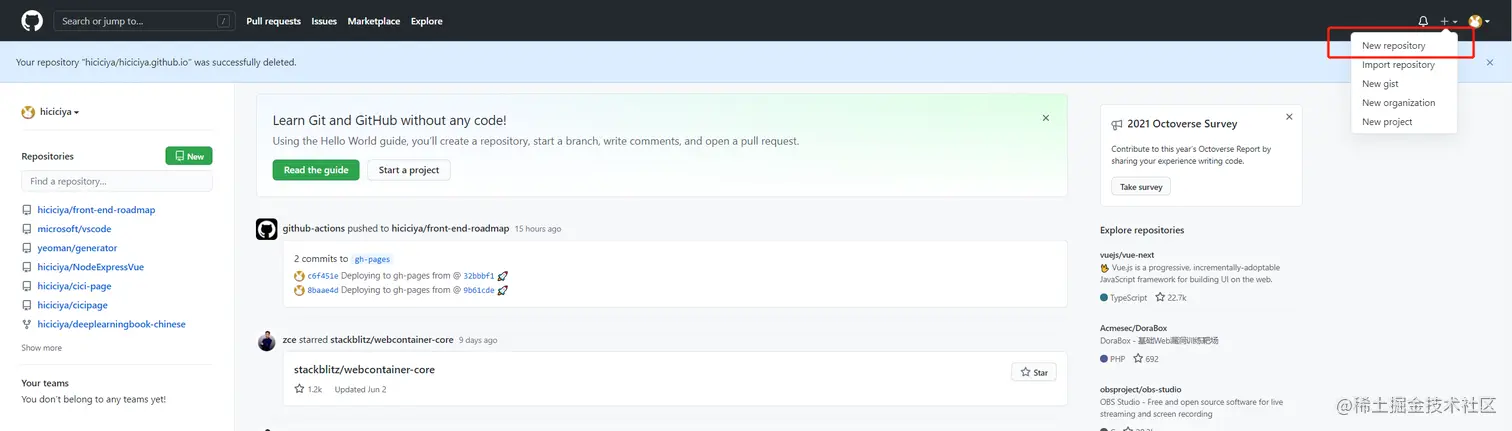Open hiciciya/deeplearningbook-chinese fork

112,324
